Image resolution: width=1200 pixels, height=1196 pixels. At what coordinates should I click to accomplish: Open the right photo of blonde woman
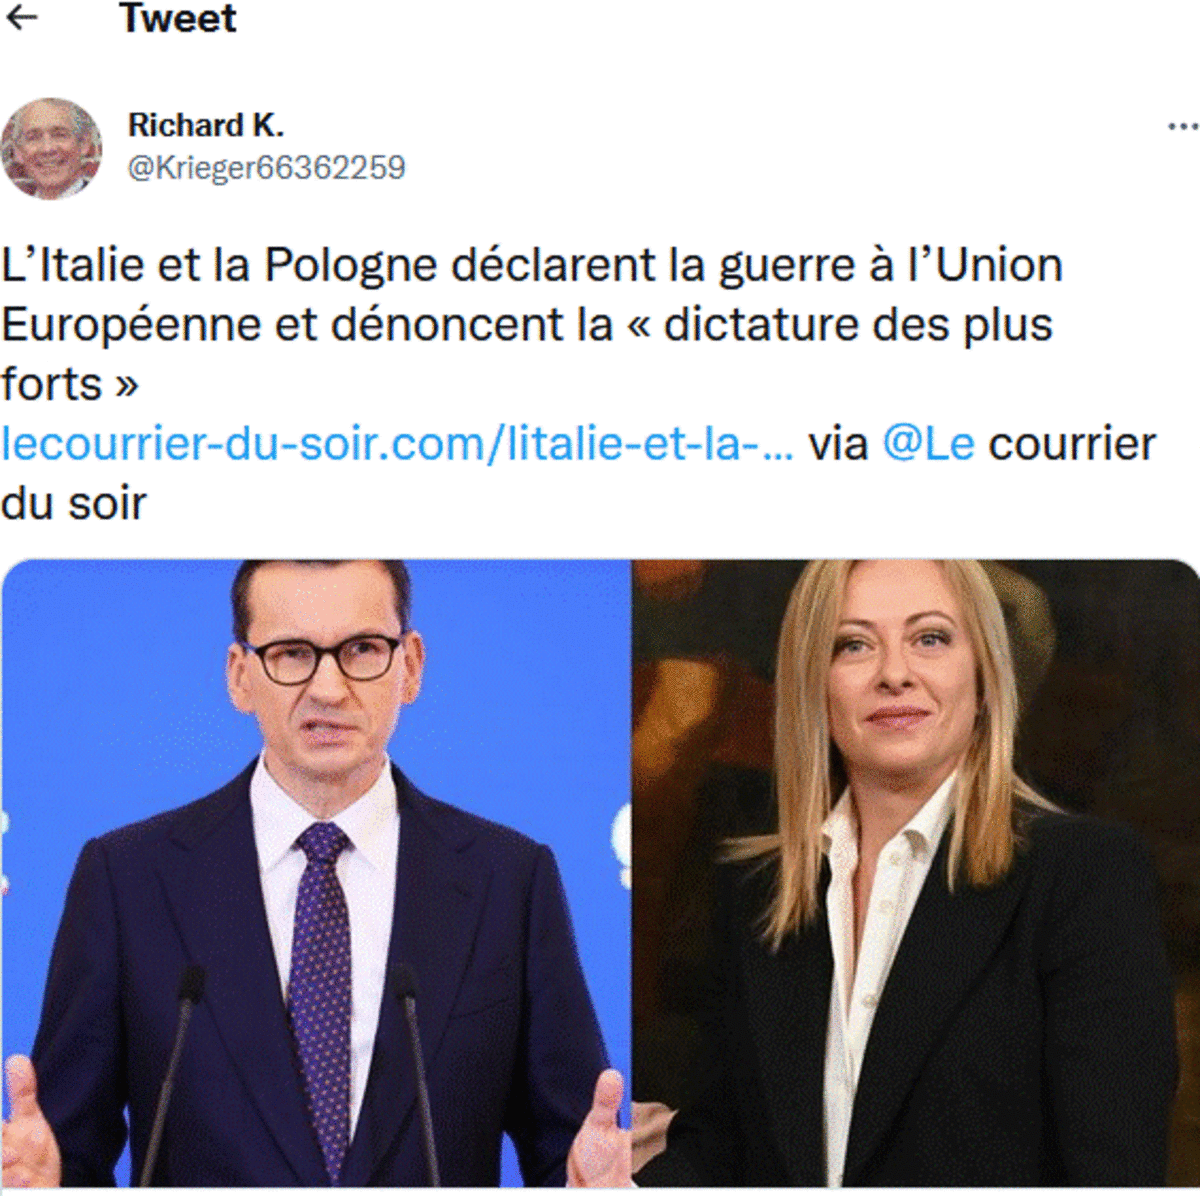[915, 873]
